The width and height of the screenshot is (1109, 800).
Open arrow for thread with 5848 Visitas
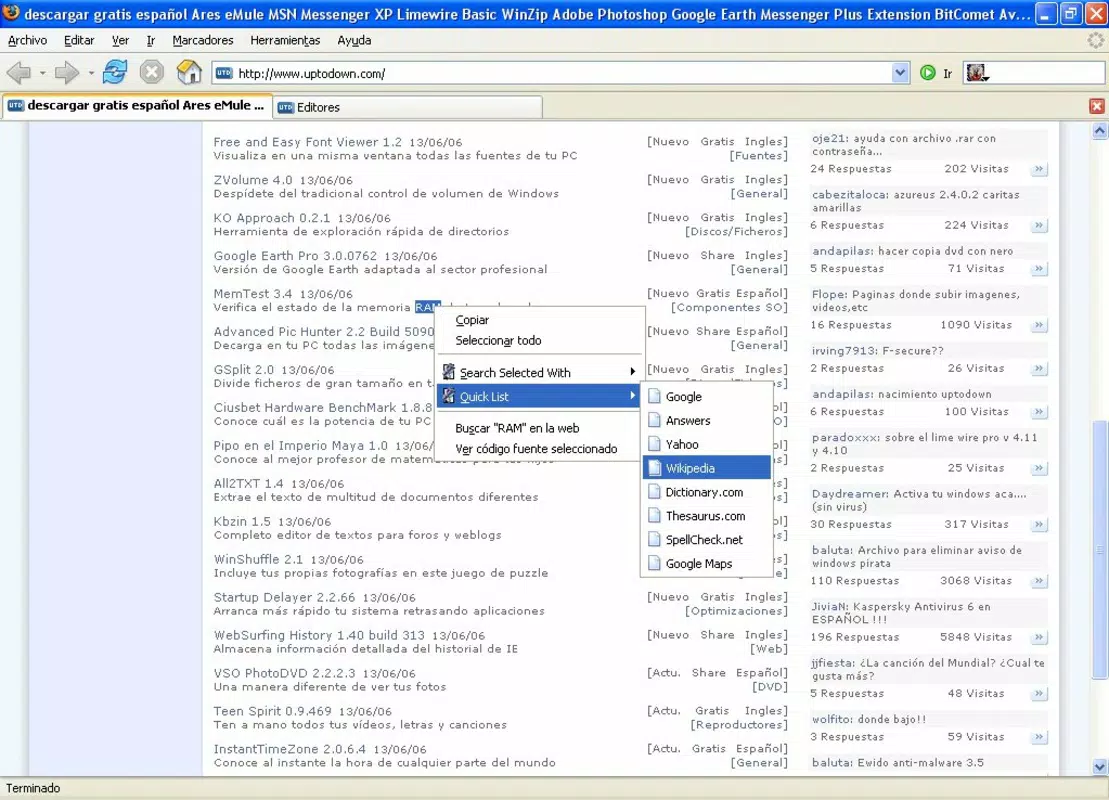(x=1038, y=637)
